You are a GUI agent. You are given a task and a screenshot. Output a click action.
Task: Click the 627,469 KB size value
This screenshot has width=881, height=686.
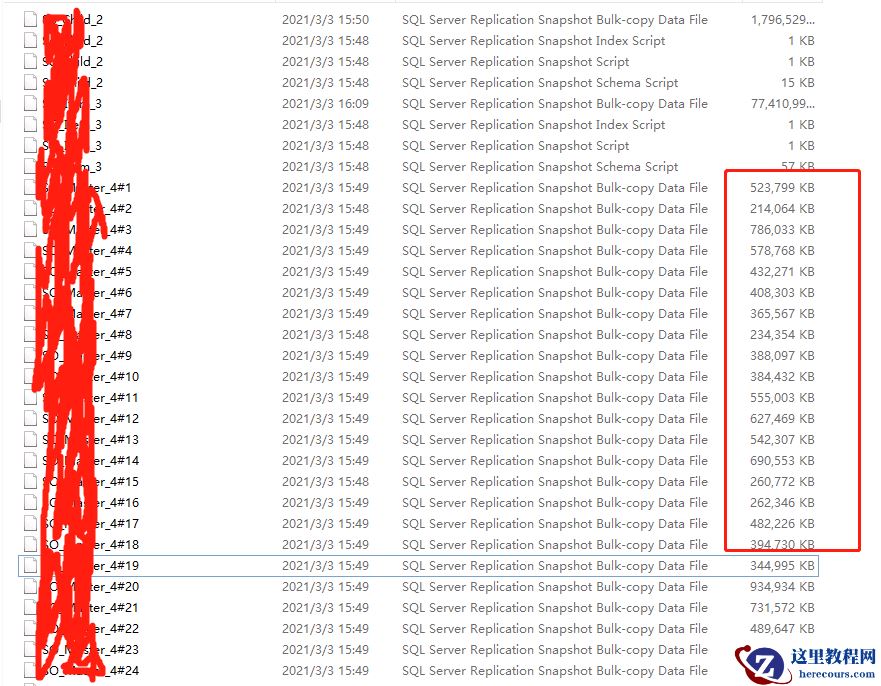[782, 419]
